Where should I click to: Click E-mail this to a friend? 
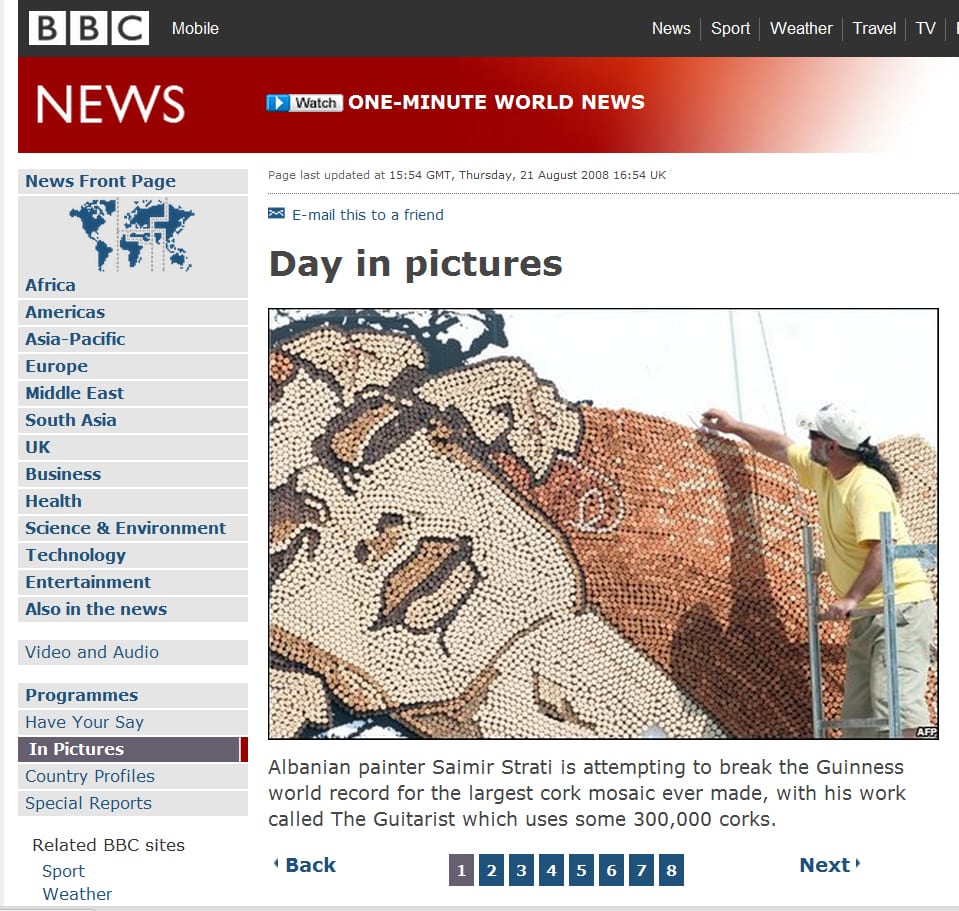point(368,215)
